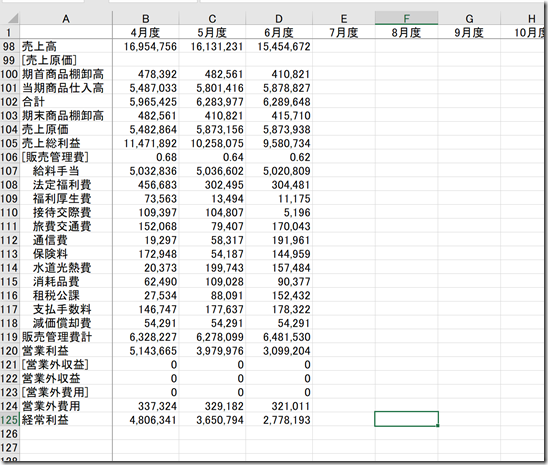Click the 販売管理費計 label cell
This screenshot has height=465, width=548.
[x=66, y=337]
